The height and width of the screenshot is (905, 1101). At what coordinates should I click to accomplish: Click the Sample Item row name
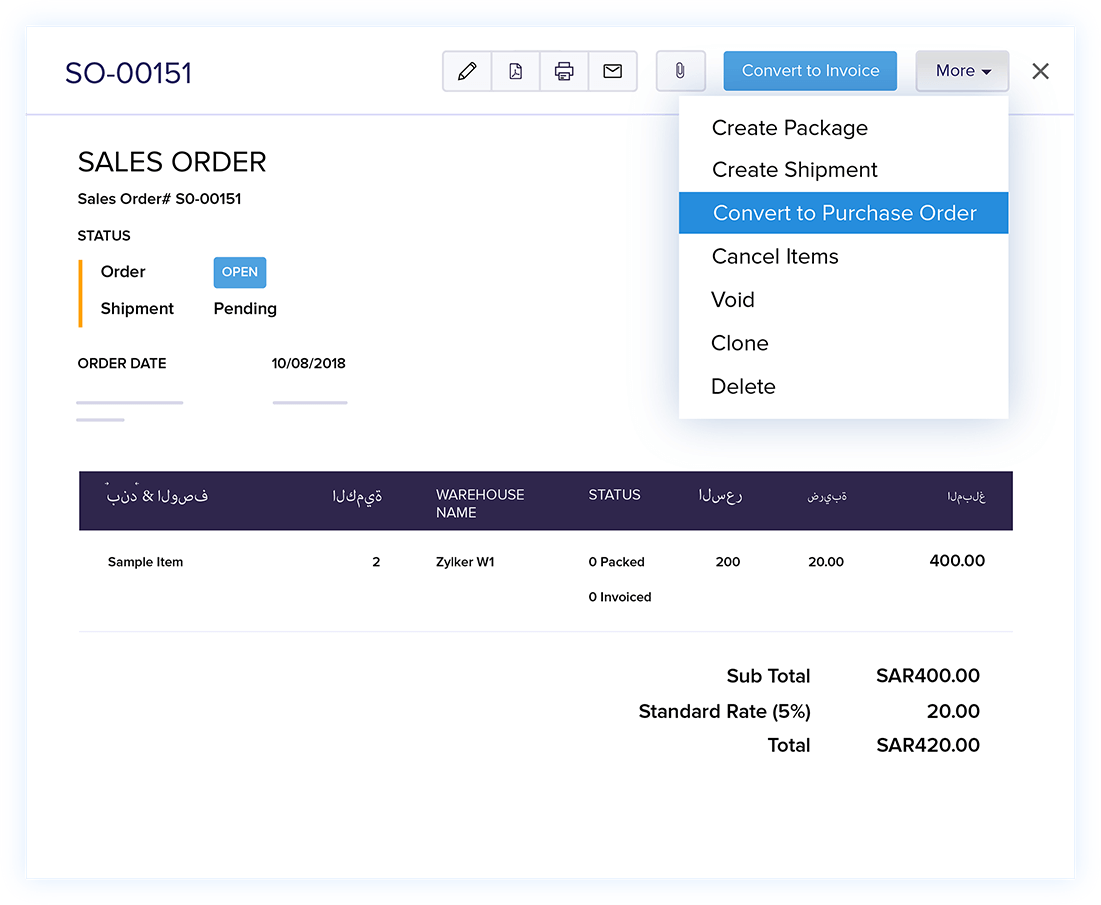145,562
